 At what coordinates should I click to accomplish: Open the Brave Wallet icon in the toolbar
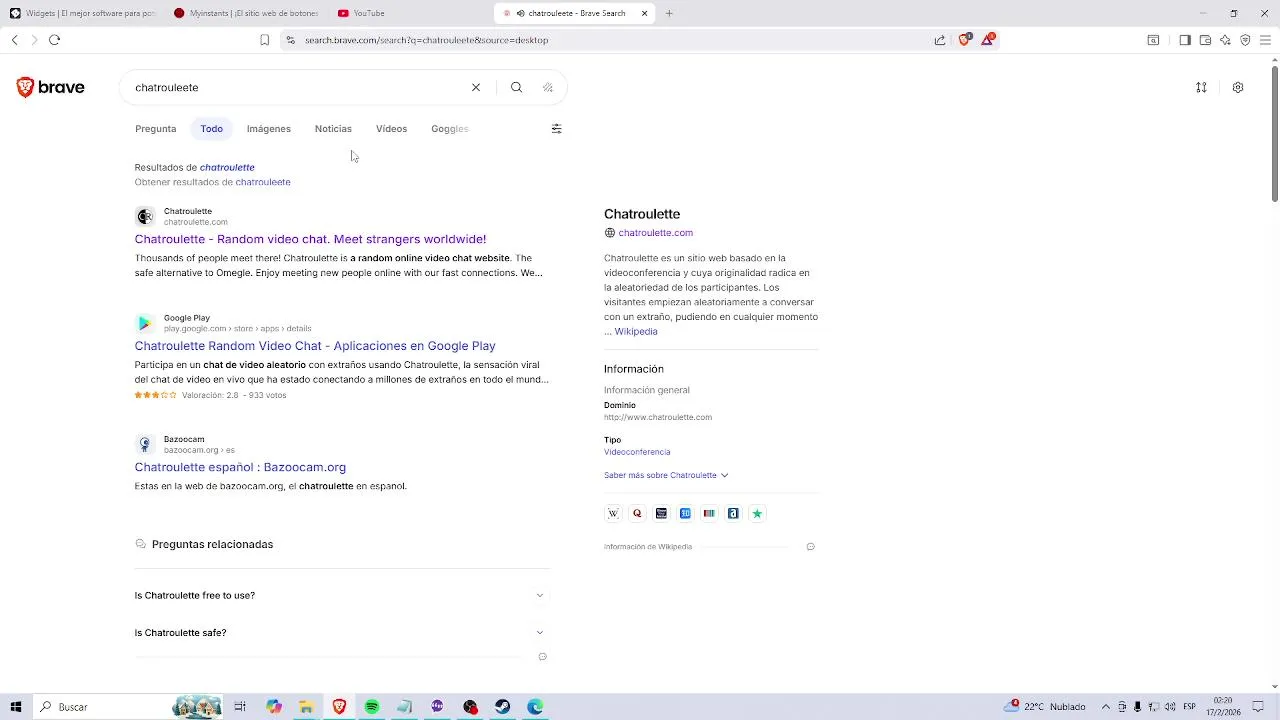pos(1205,40)
